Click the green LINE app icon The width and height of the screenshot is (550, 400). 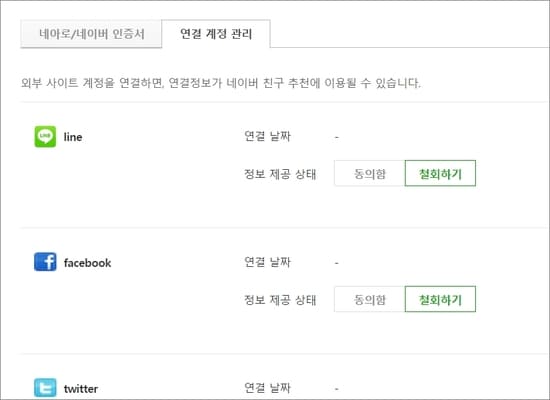click(x=45, y=136)
